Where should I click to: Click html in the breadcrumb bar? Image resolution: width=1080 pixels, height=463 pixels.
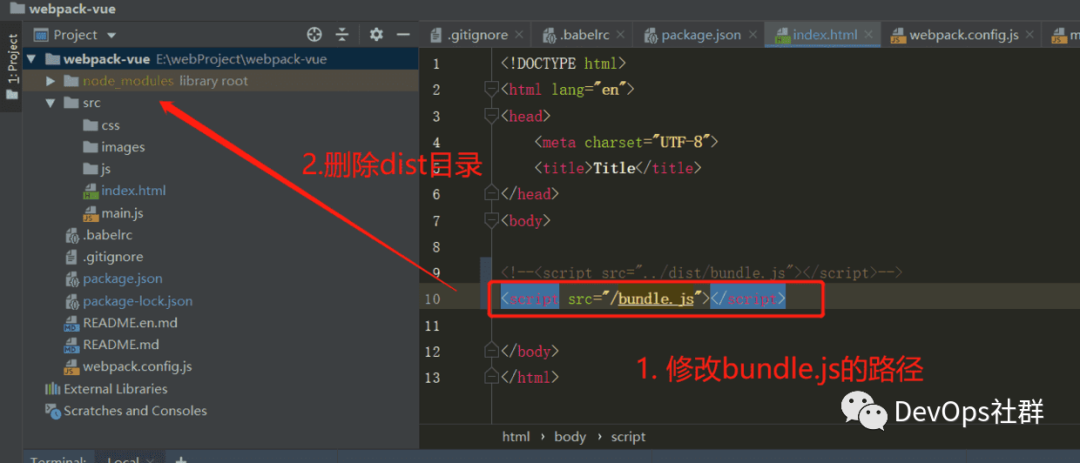click(x=516, y=437)
